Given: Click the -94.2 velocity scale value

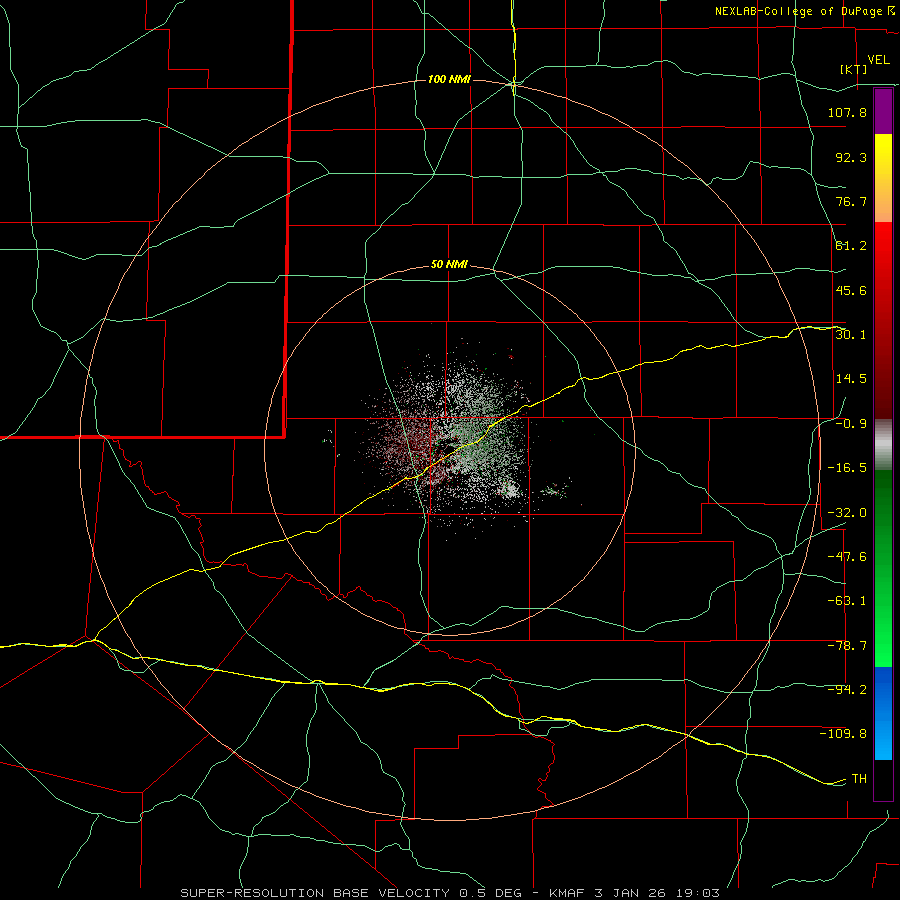Looking at the screenshot, I should click(x=847, y=689).
